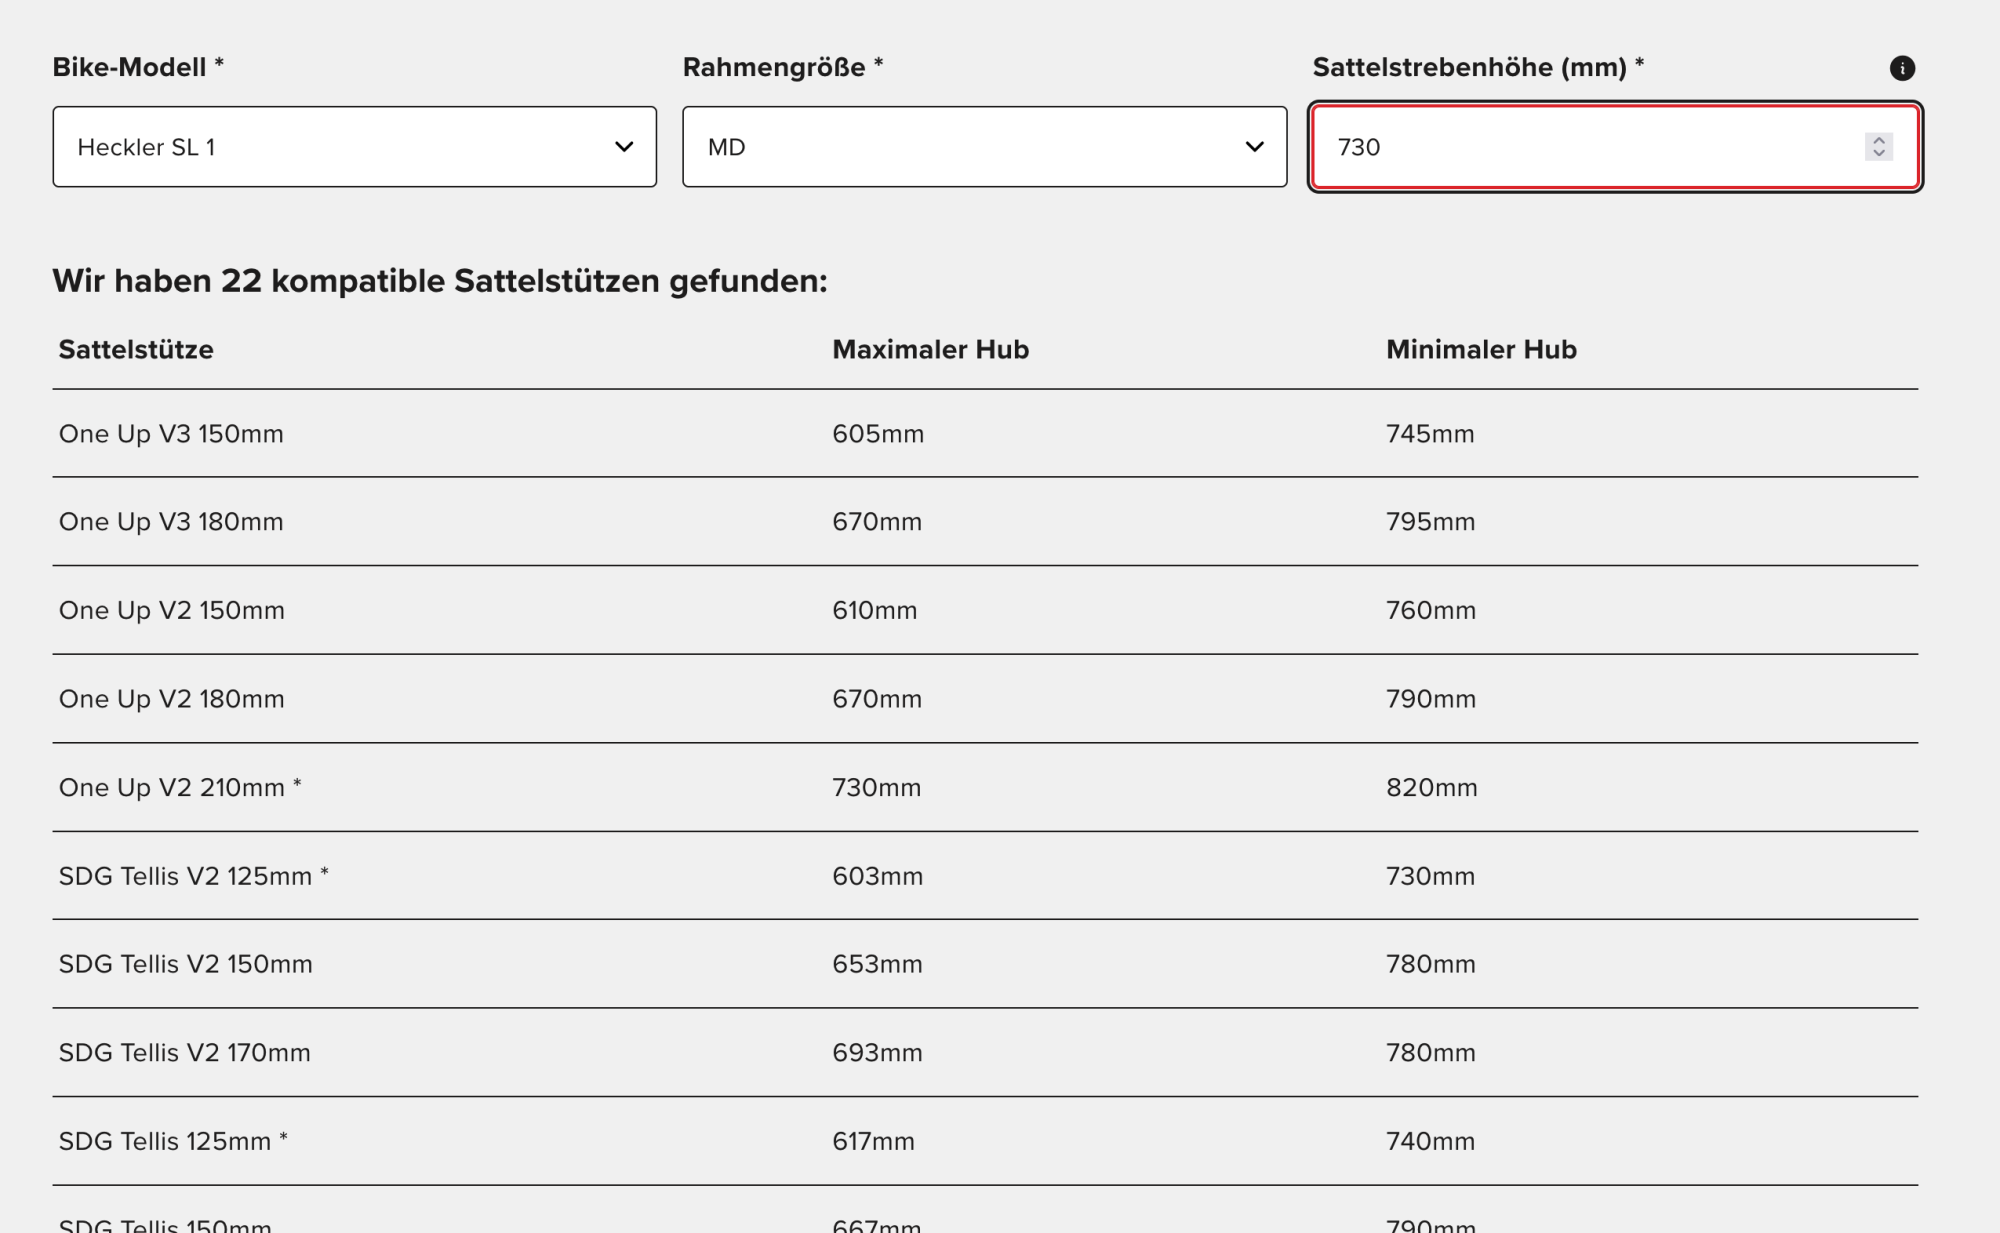Select the SDG Tellis V2 150mm row name
Screen dimensions: 2000x1233
pos(186,964)
